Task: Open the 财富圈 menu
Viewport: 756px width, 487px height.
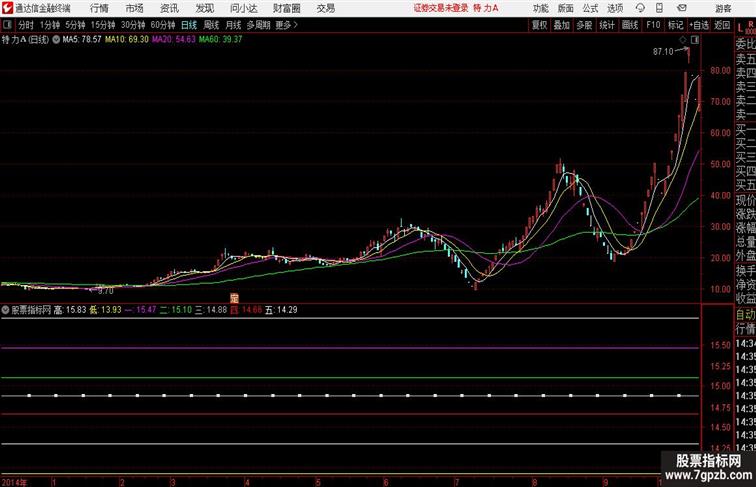Action: click(x=286, y=8)
